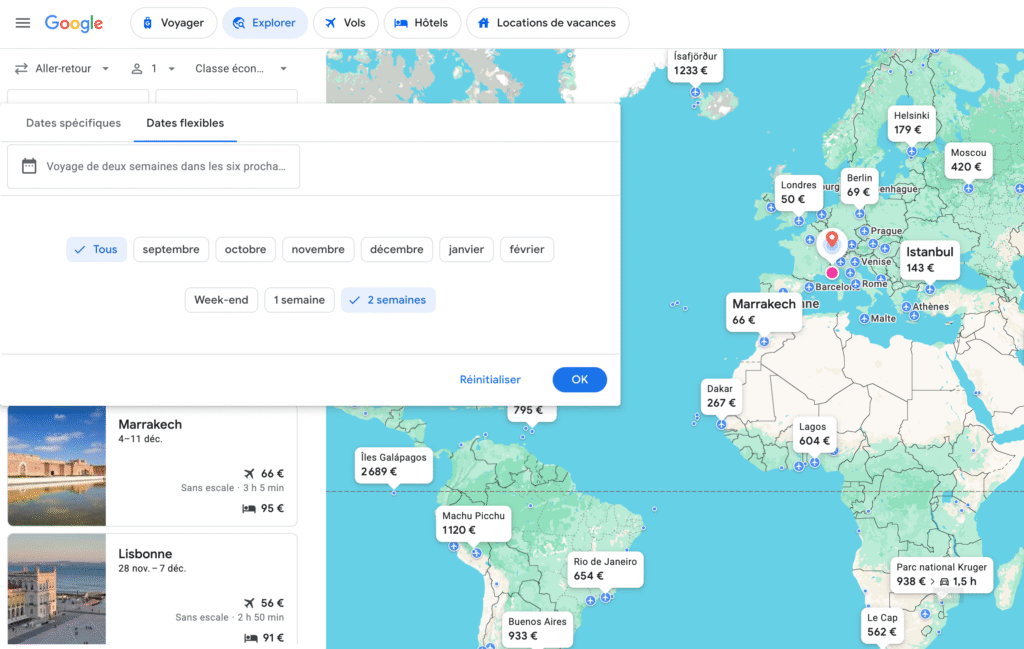Choose the 1 semaine duration chip
This screenshot has width=1024, height=649.
(x=299, y=300)
